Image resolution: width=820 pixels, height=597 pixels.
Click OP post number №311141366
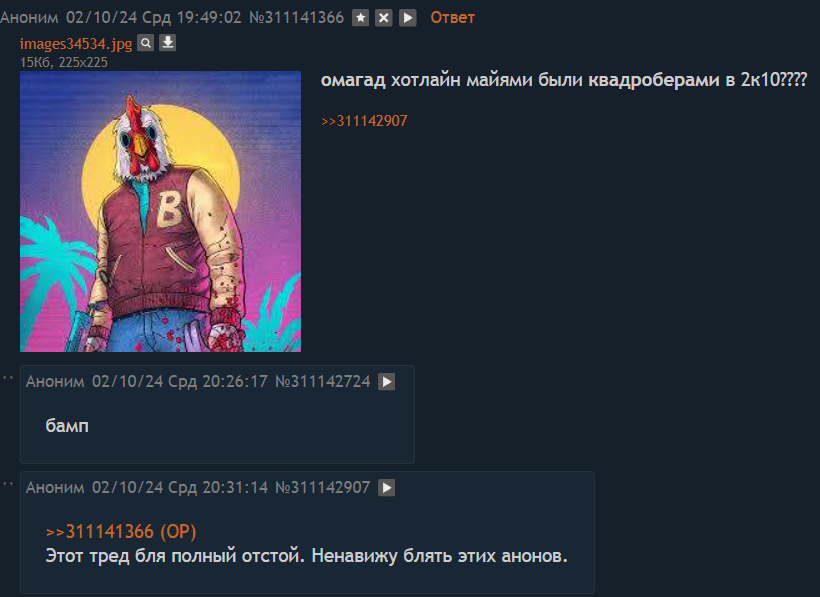click(x=297, y=18)
